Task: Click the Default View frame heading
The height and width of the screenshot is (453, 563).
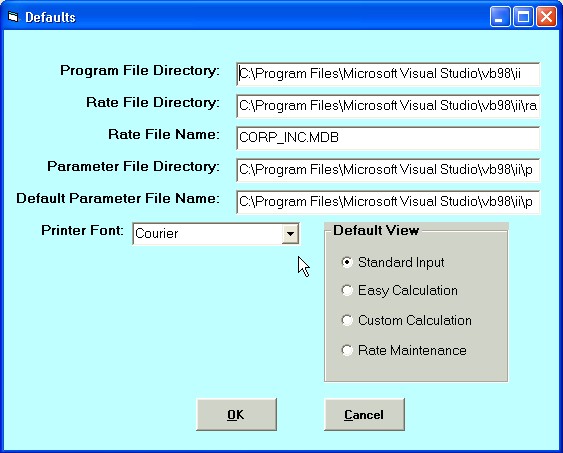Action: (x=376, y=230)
